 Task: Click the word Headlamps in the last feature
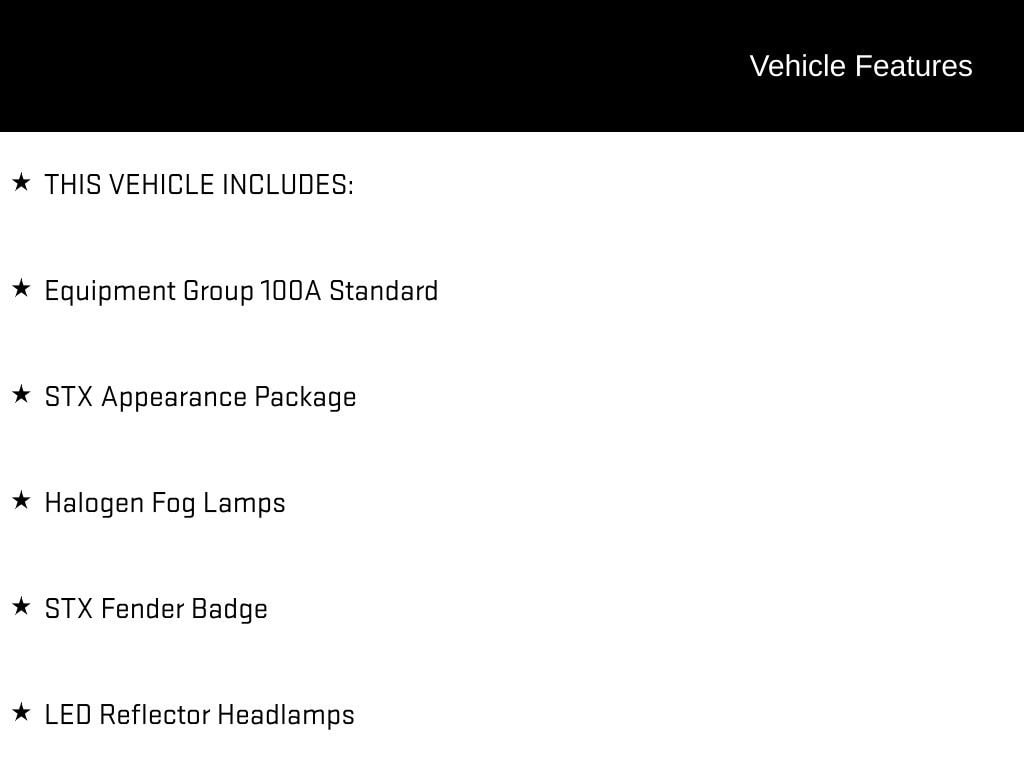(285, 715)
